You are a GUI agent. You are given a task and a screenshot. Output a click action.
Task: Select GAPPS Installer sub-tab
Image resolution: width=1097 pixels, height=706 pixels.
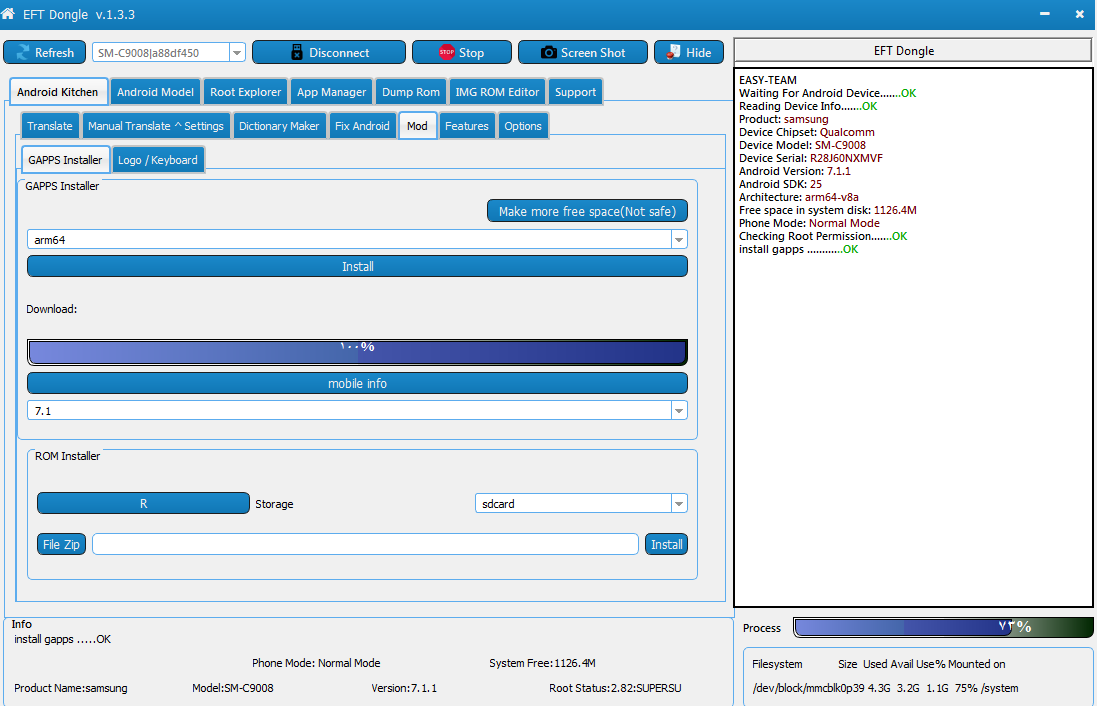pyautogui.click(x=65, y=160)
